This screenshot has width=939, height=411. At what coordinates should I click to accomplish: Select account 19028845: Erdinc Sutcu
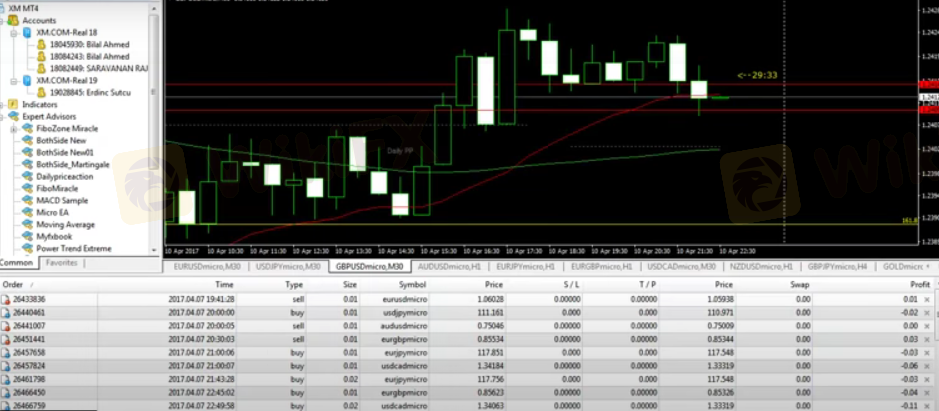coord(90,92)
